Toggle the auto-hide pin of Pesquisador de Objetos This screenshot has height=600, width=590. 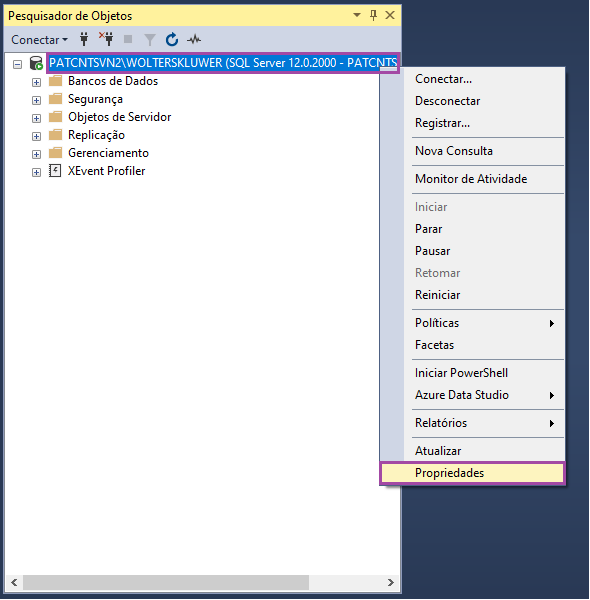point(373,15)
